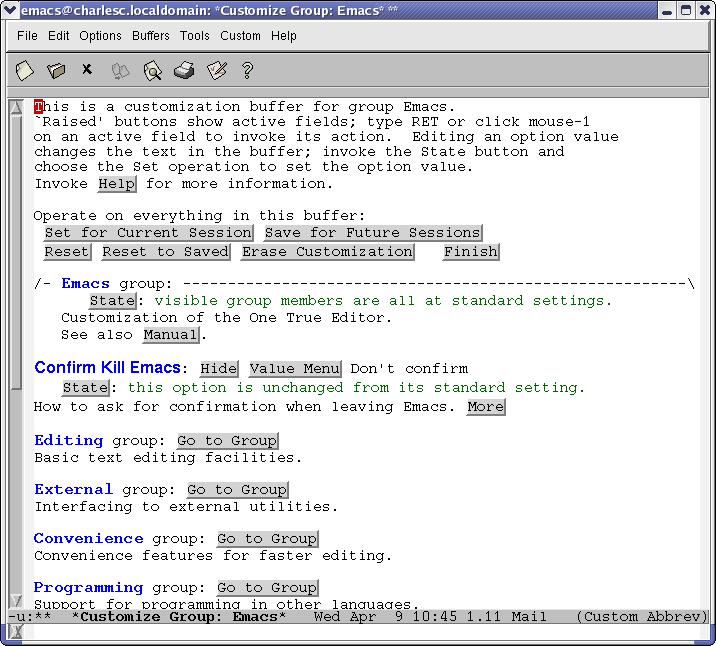Open the Value Menu for Confirm Kill Emacs
Viewport: 716px width, 646px height.
[295, 369]
